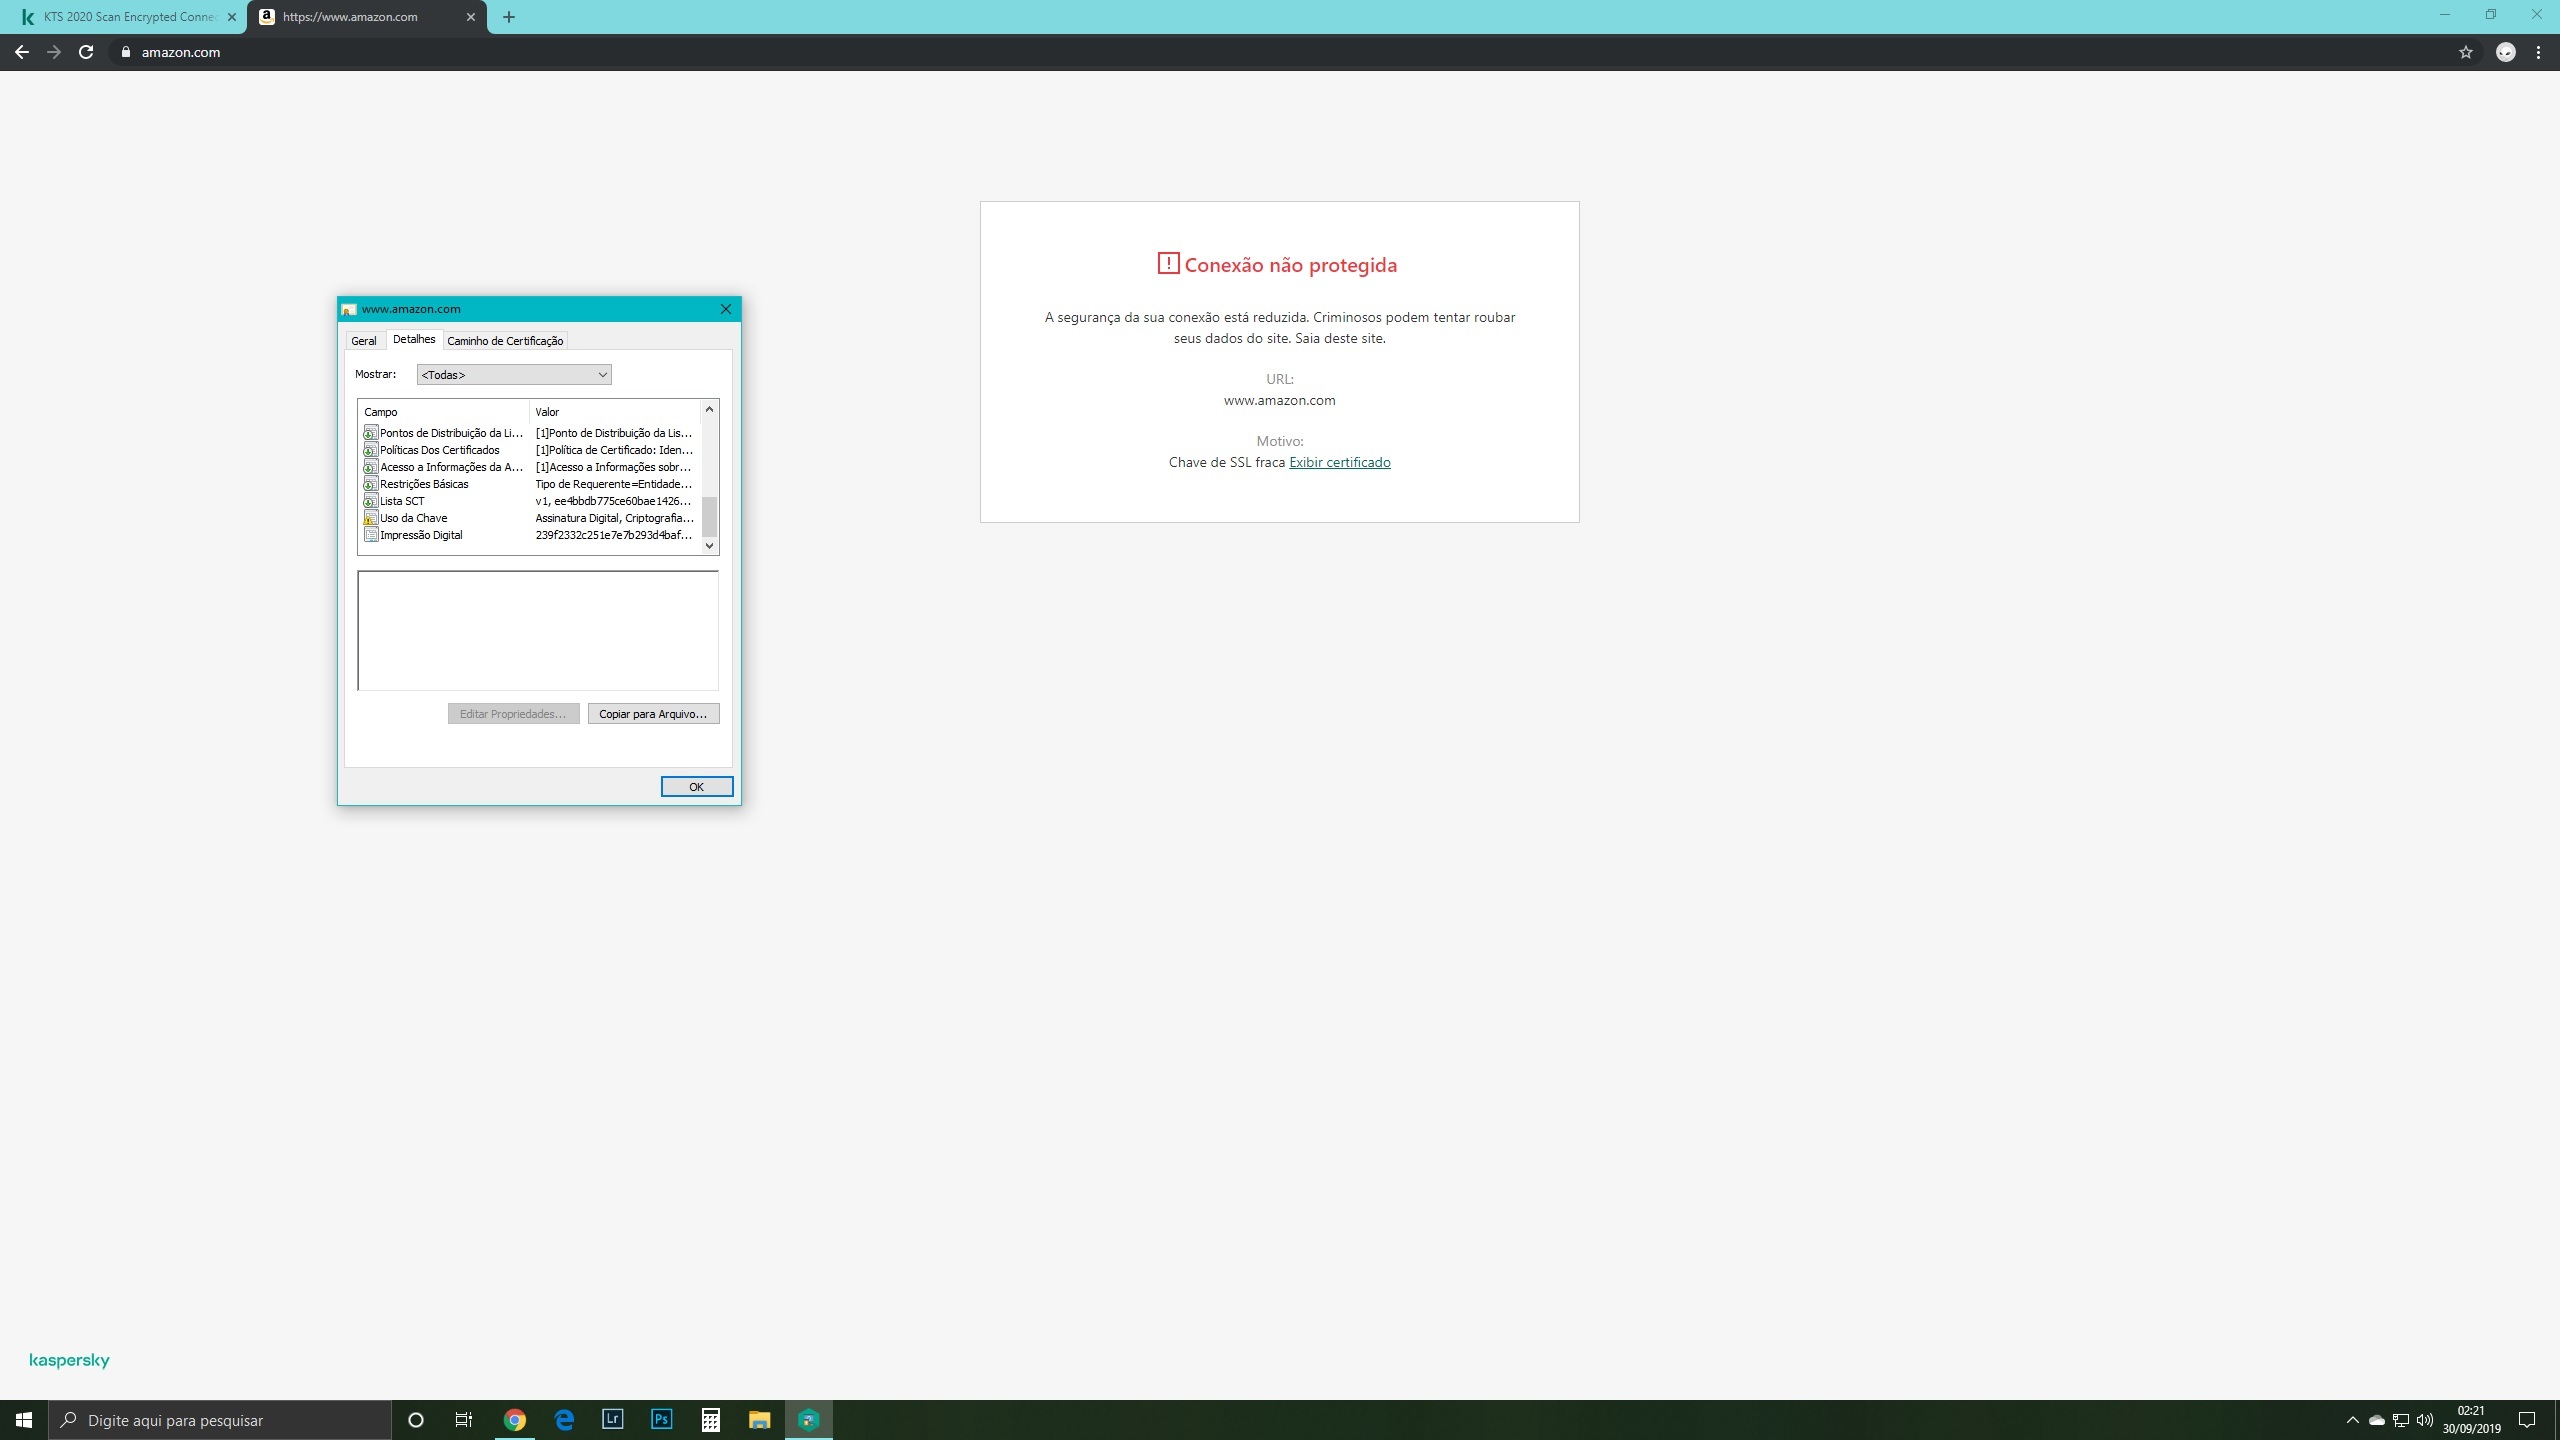This screenshot has height=1440, width=2560.
Task: Expand the Mostrar dropdown
Action: [x=513, y=375]
